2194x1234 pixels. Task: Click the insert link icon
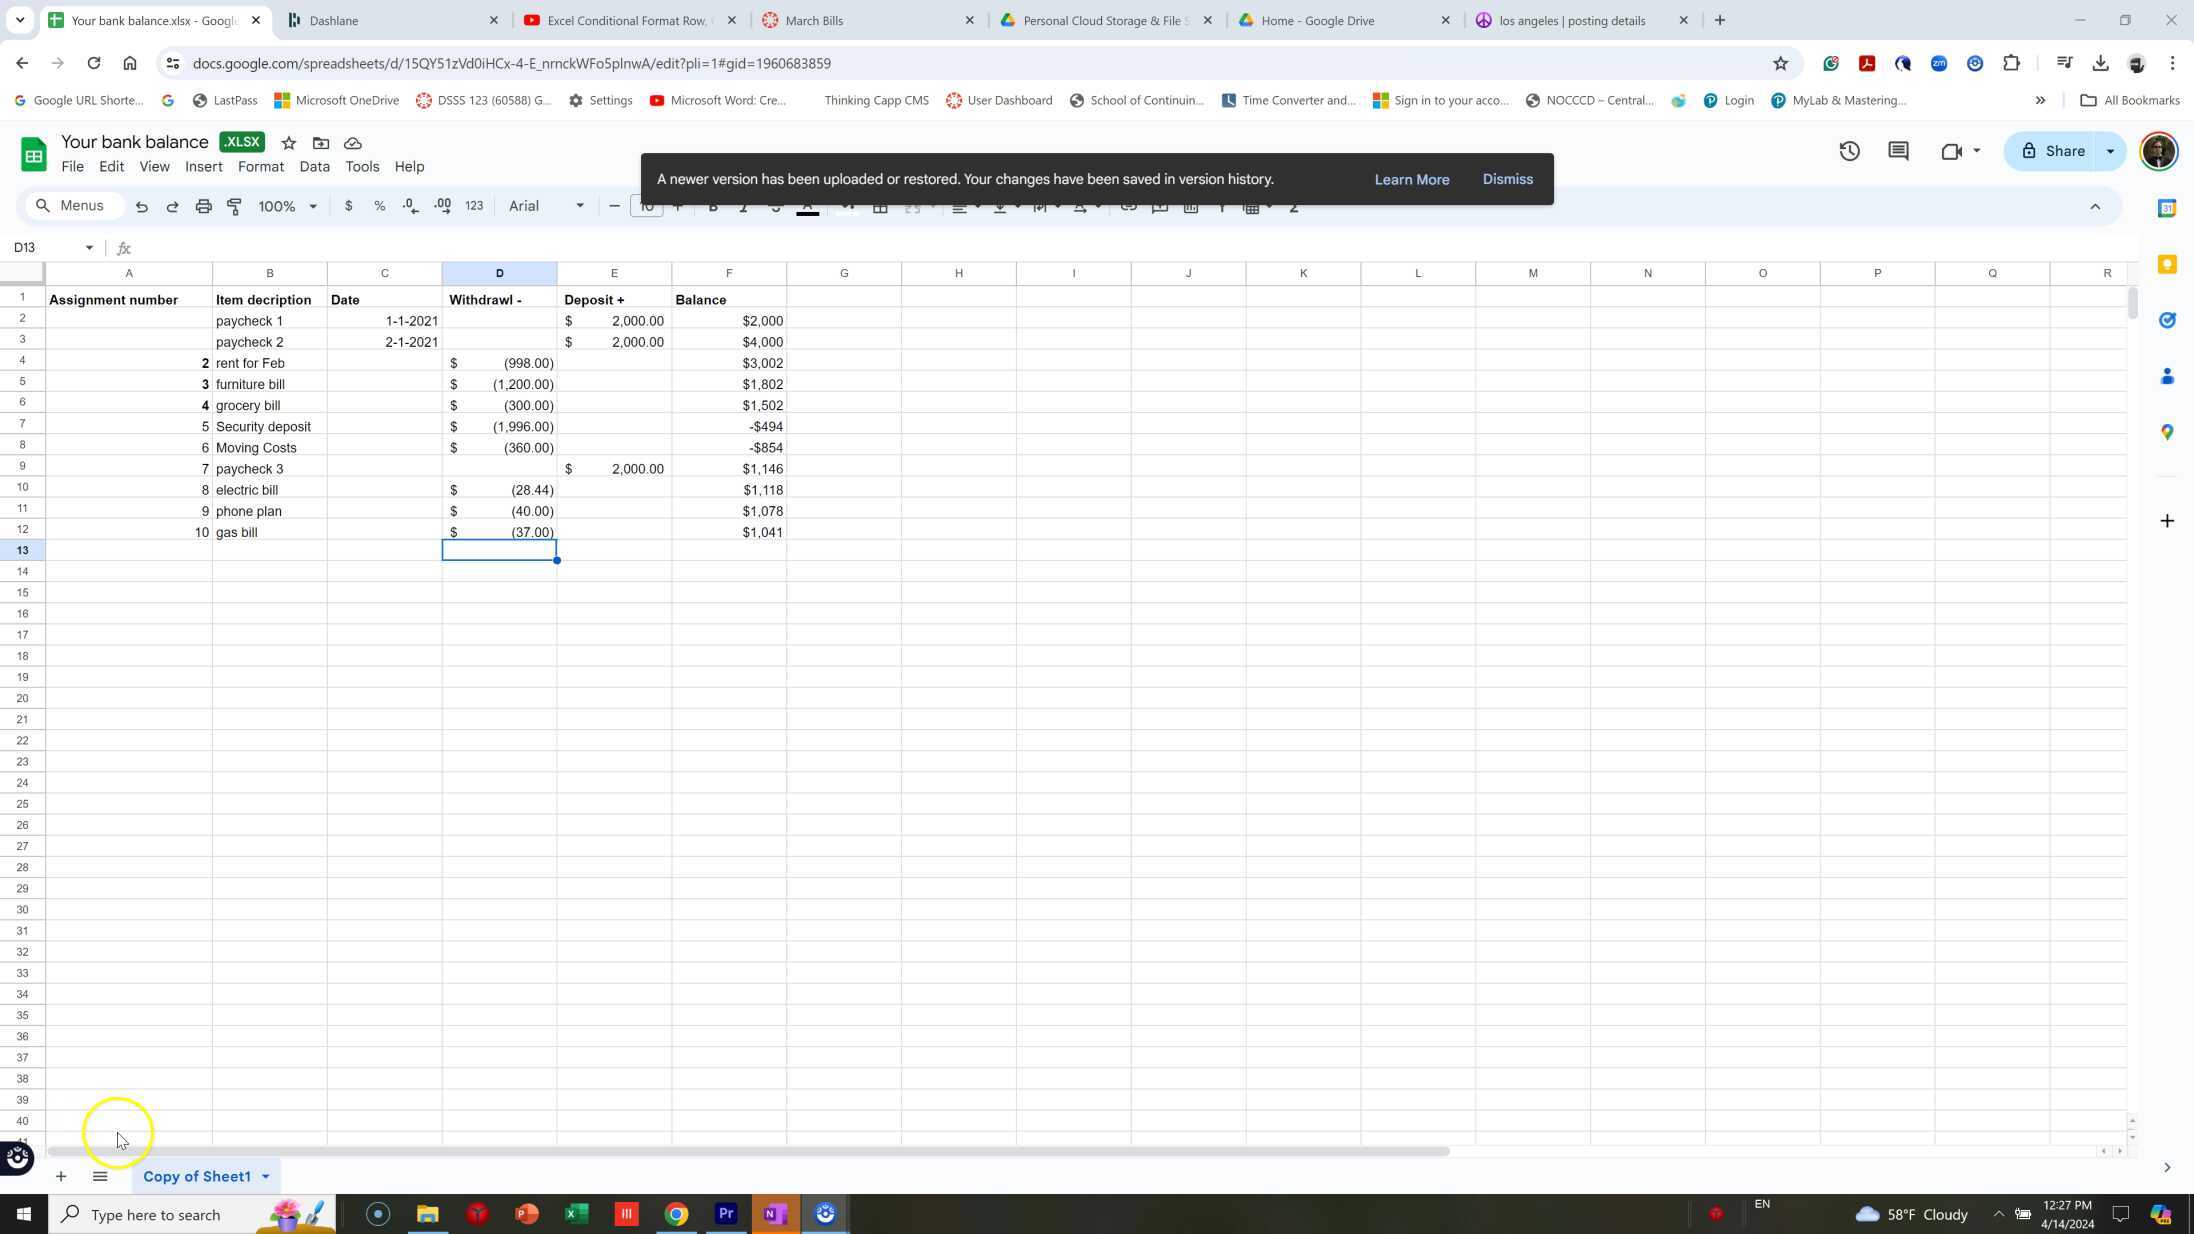[1128, 206]
